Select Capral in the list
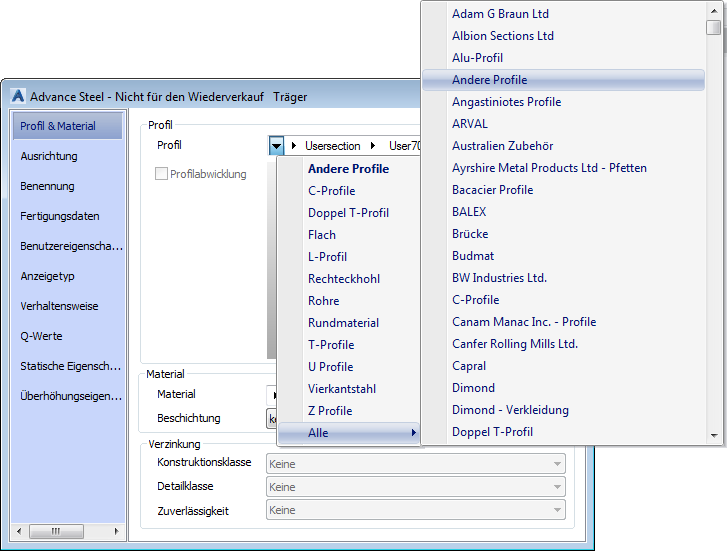The width and height of the screenshot is (727, 551). pyautogui.click(x=563, y=366)
